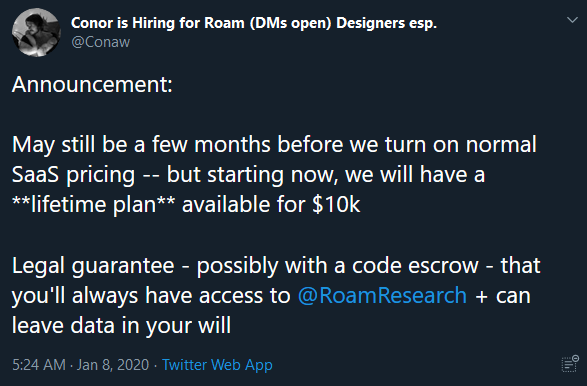Open the Twitter Web App source link
The height and width of the screenshot is (386, 587).
[x=217, y=365]
